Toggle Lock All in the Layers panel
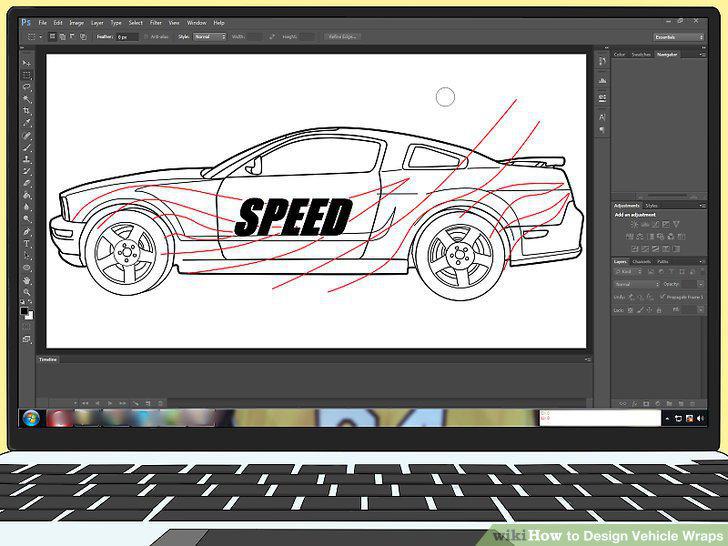Image resolution: width=728 pixels, height=546 pixels. [659, 310]
